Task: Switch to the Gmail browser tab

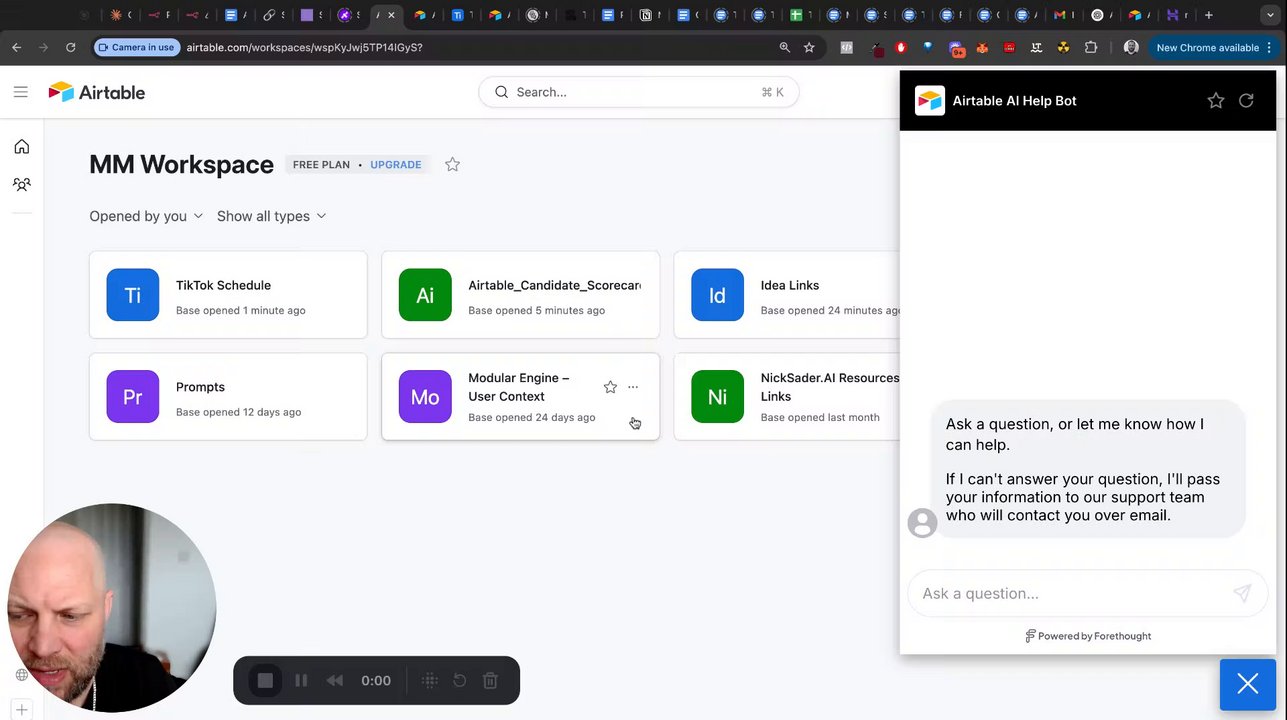Action: pos(1060,15)
